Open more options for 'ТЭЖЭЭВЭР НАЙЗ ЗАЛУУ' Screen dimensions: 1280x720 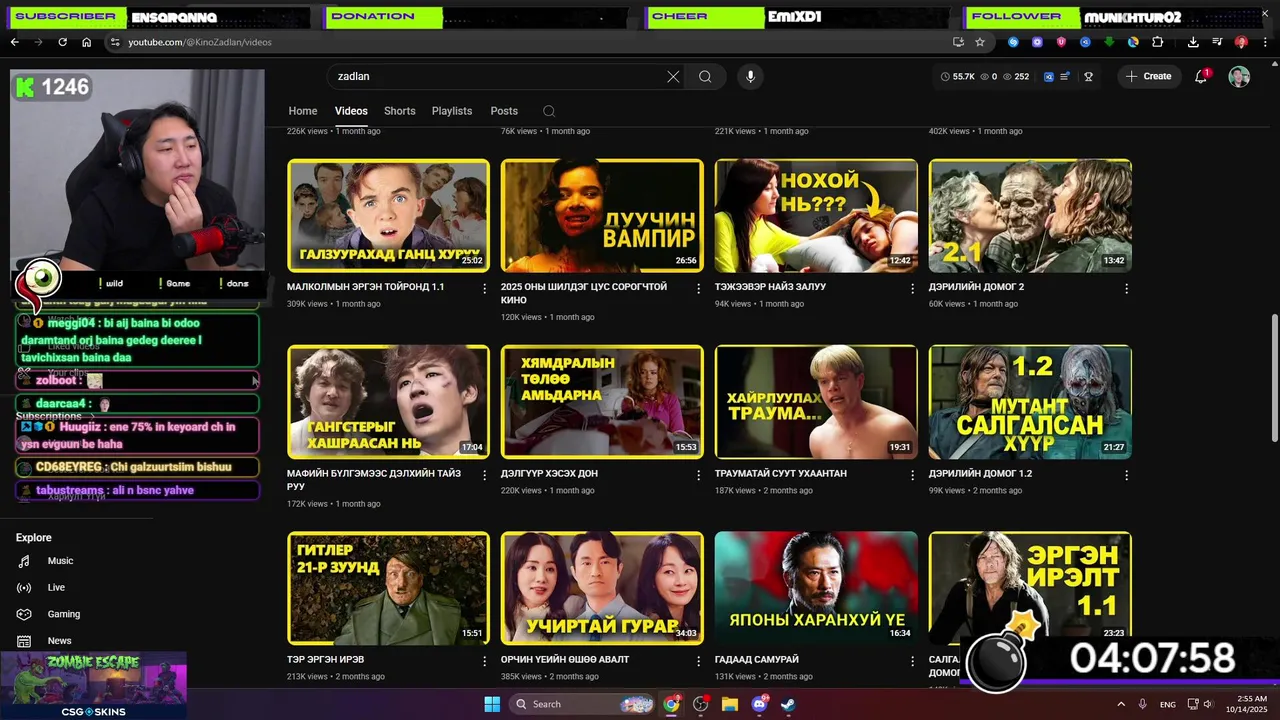912,288
